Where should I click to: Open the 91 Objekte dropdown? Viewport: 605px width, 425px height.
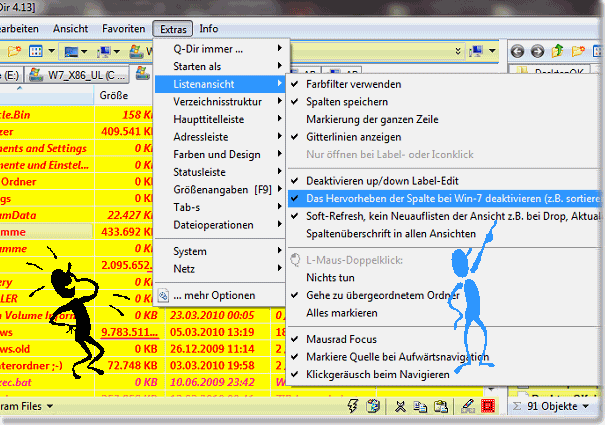(586, 406)
